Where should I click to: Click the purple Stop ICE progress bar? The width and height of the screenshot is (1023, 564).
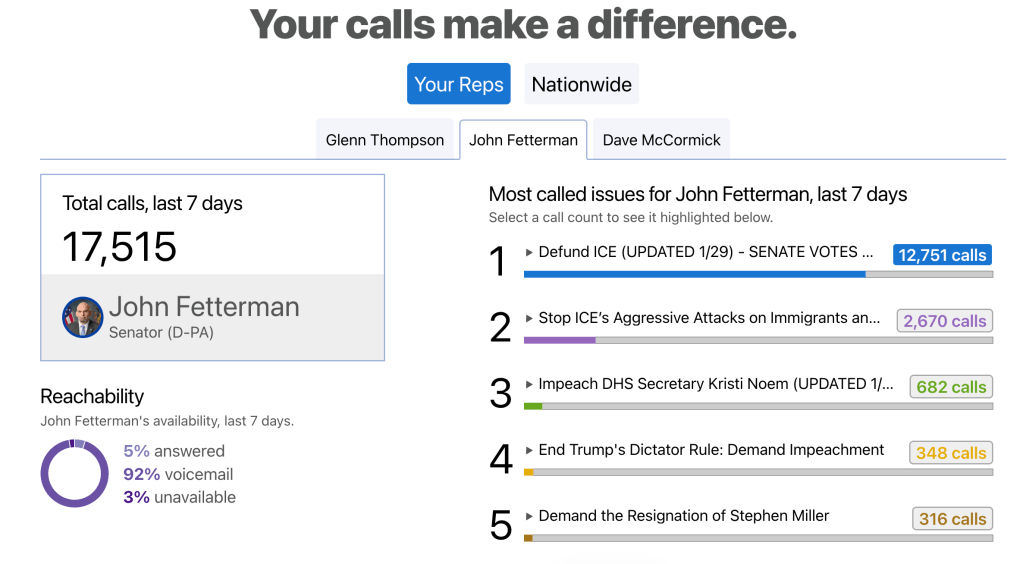[x=559, y=340]
